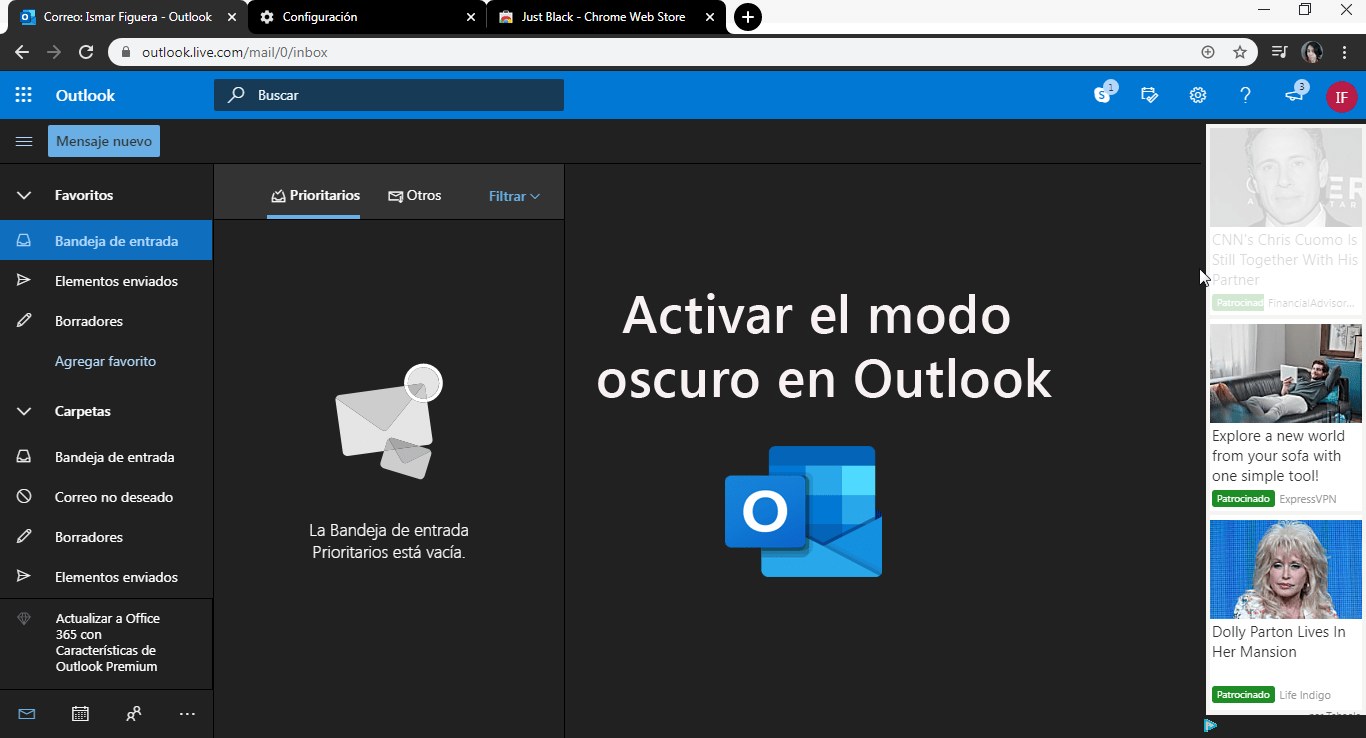This screenshot has height=738, width=1366.
Task: Open a new browser tab
Action: [747, 17]
